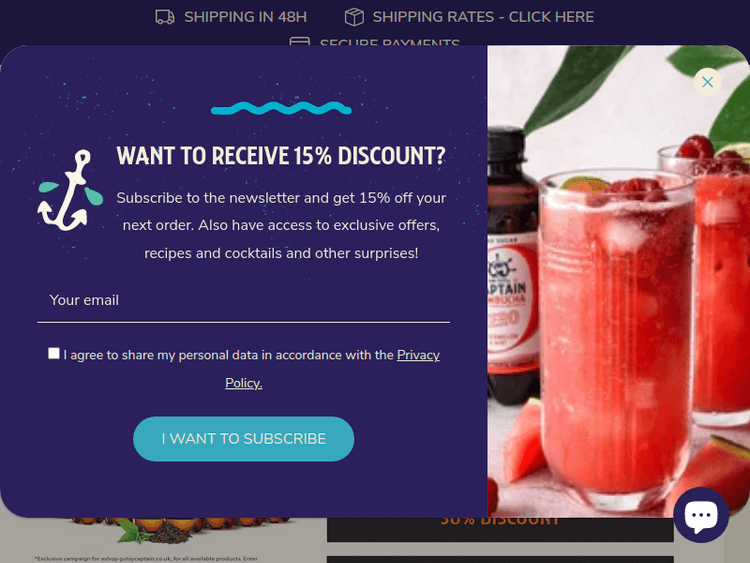The width and height of the screenshot is (750, 563).
Task: Click the exclusive campaign fine print text
Action: click(146, 558)
